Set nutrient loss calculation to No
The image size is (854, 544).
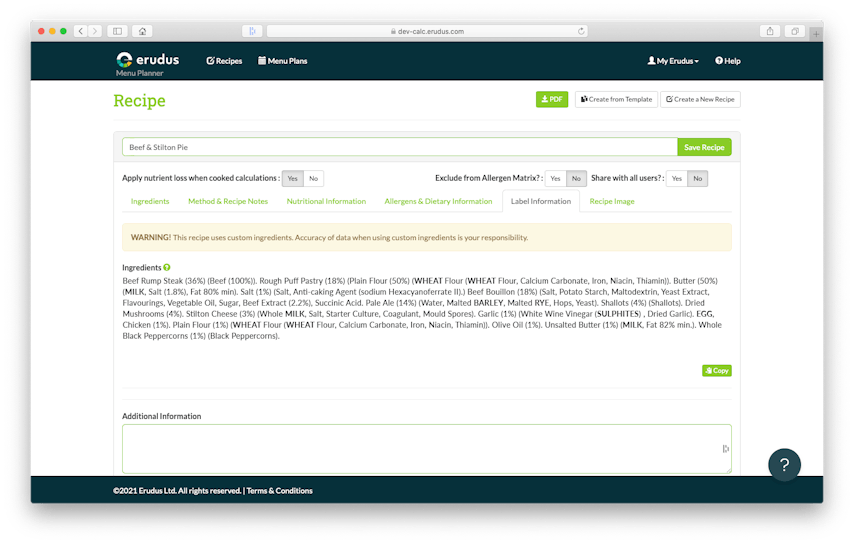click(314, 178)
